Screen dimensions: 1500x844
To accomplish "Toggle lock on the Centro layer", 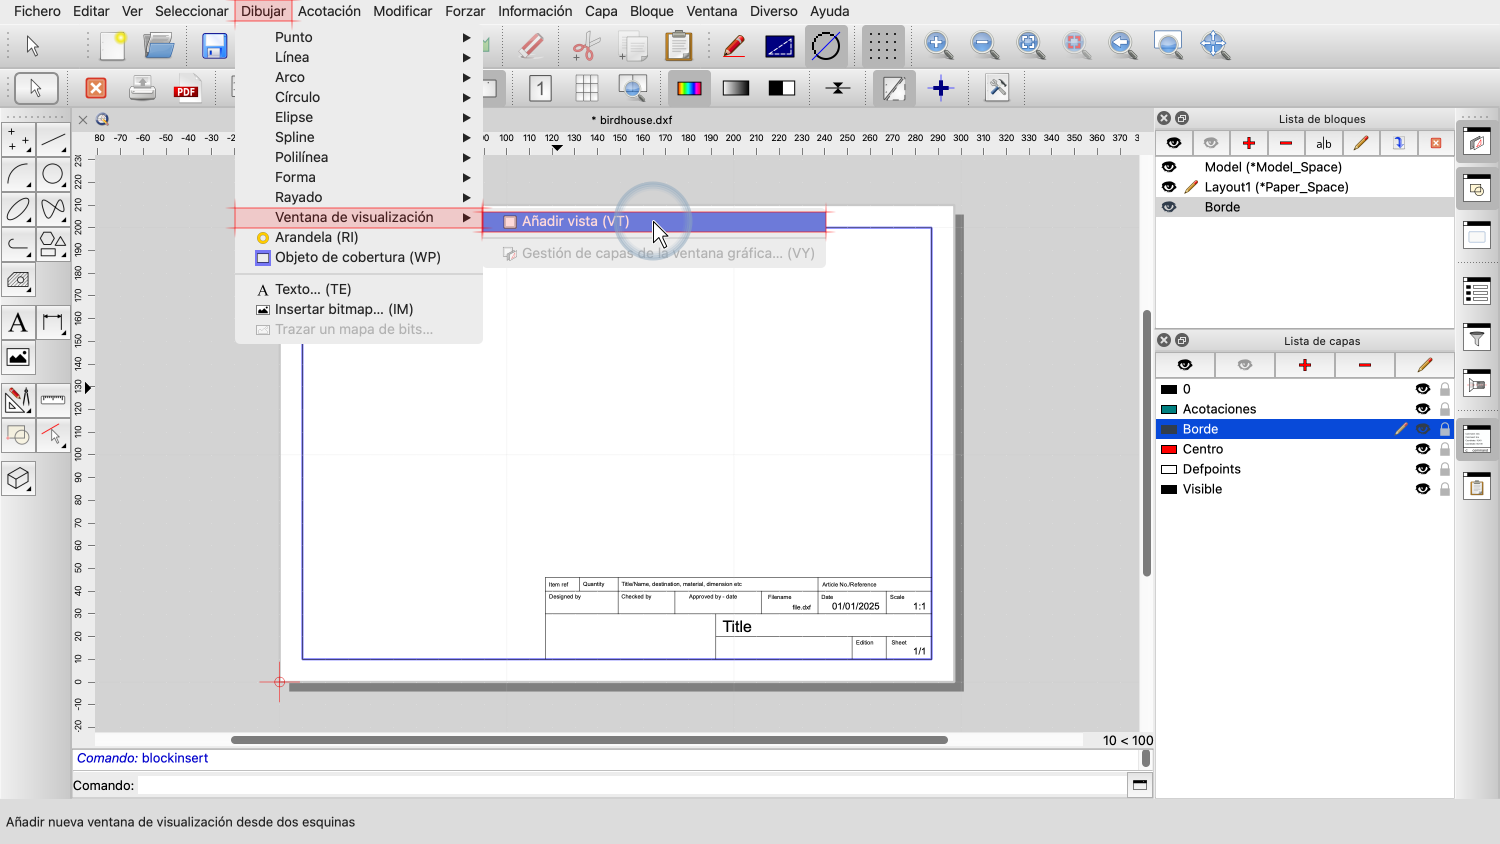I will 1444,449.
